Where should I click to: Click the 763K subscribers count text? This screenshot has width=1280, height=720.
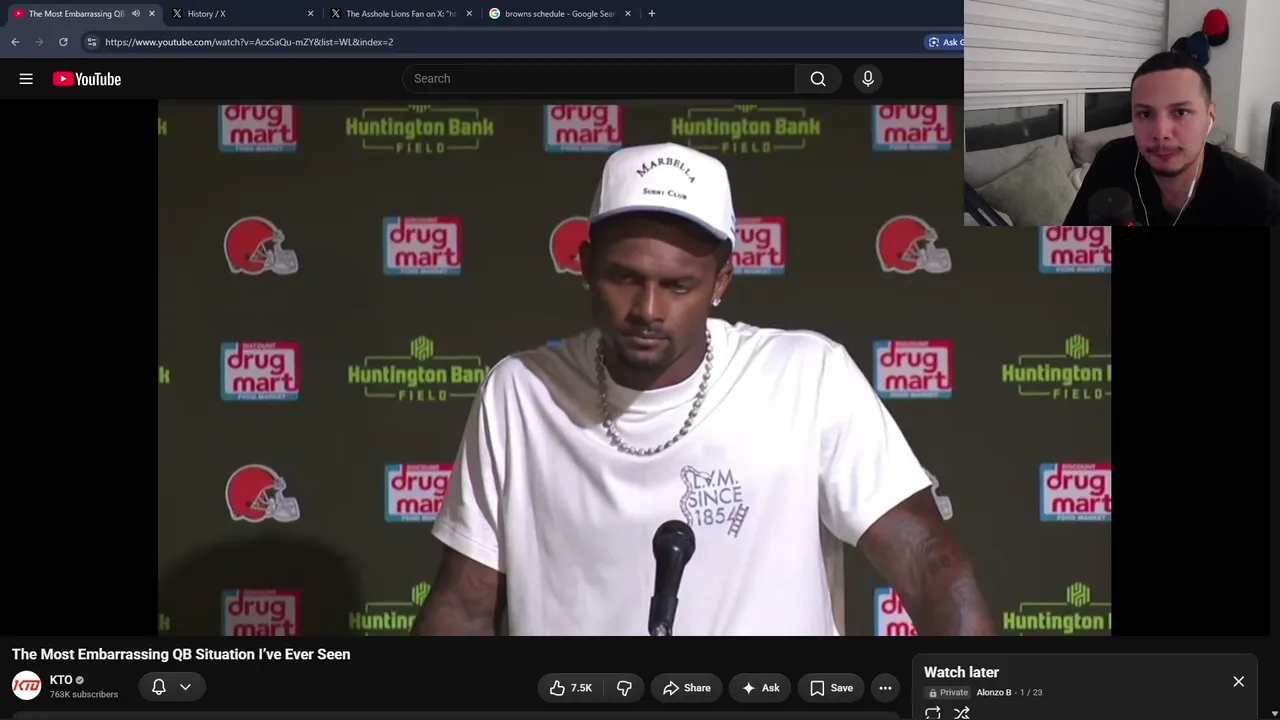(84, 694)
